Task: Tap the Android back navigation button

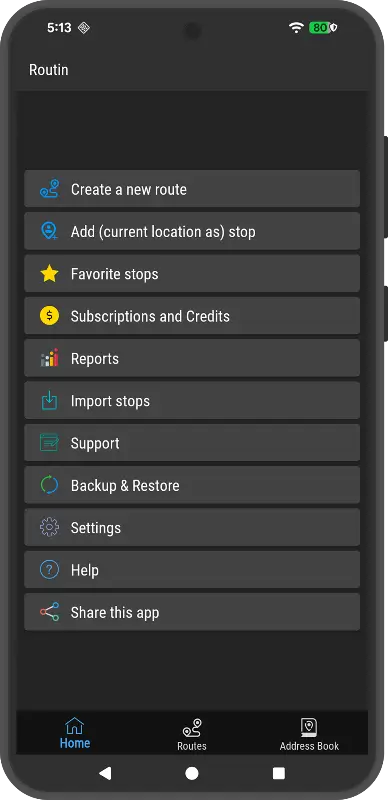Action: (105, 773)
